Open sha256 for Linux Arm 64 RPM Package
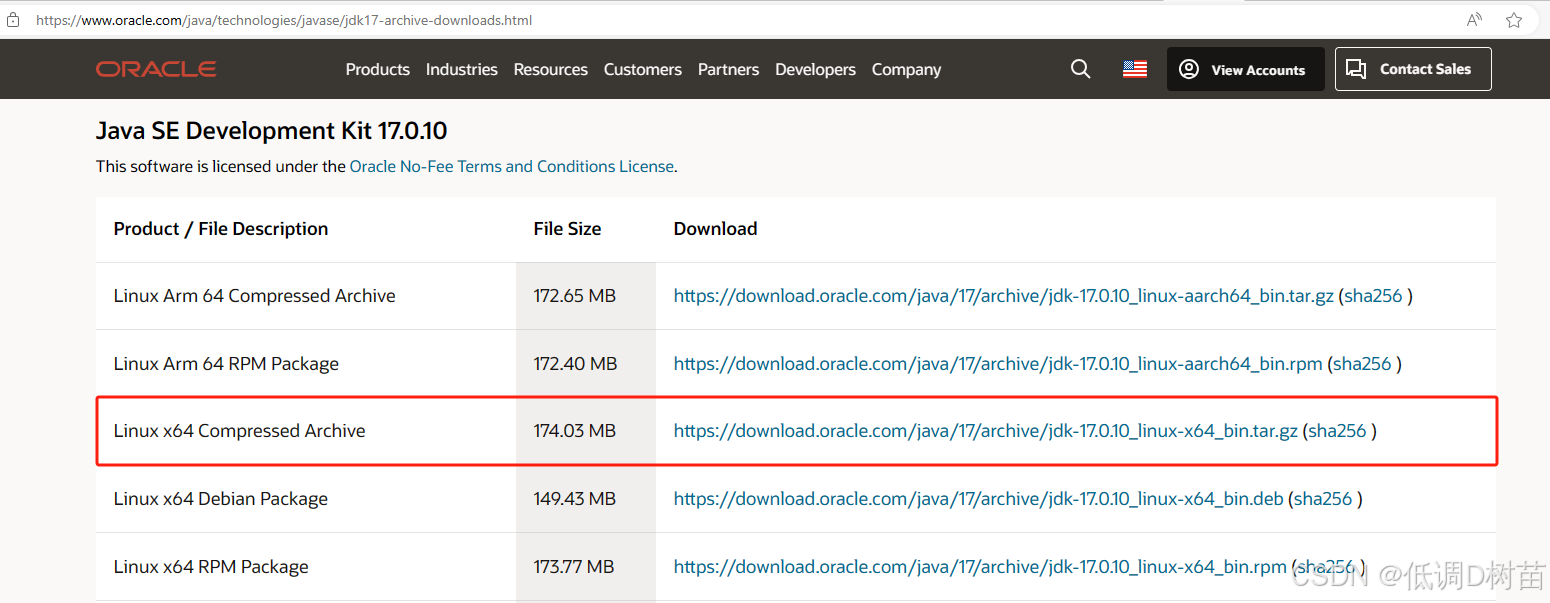This screenshot has width=1550, height=603. point(1362,364)
